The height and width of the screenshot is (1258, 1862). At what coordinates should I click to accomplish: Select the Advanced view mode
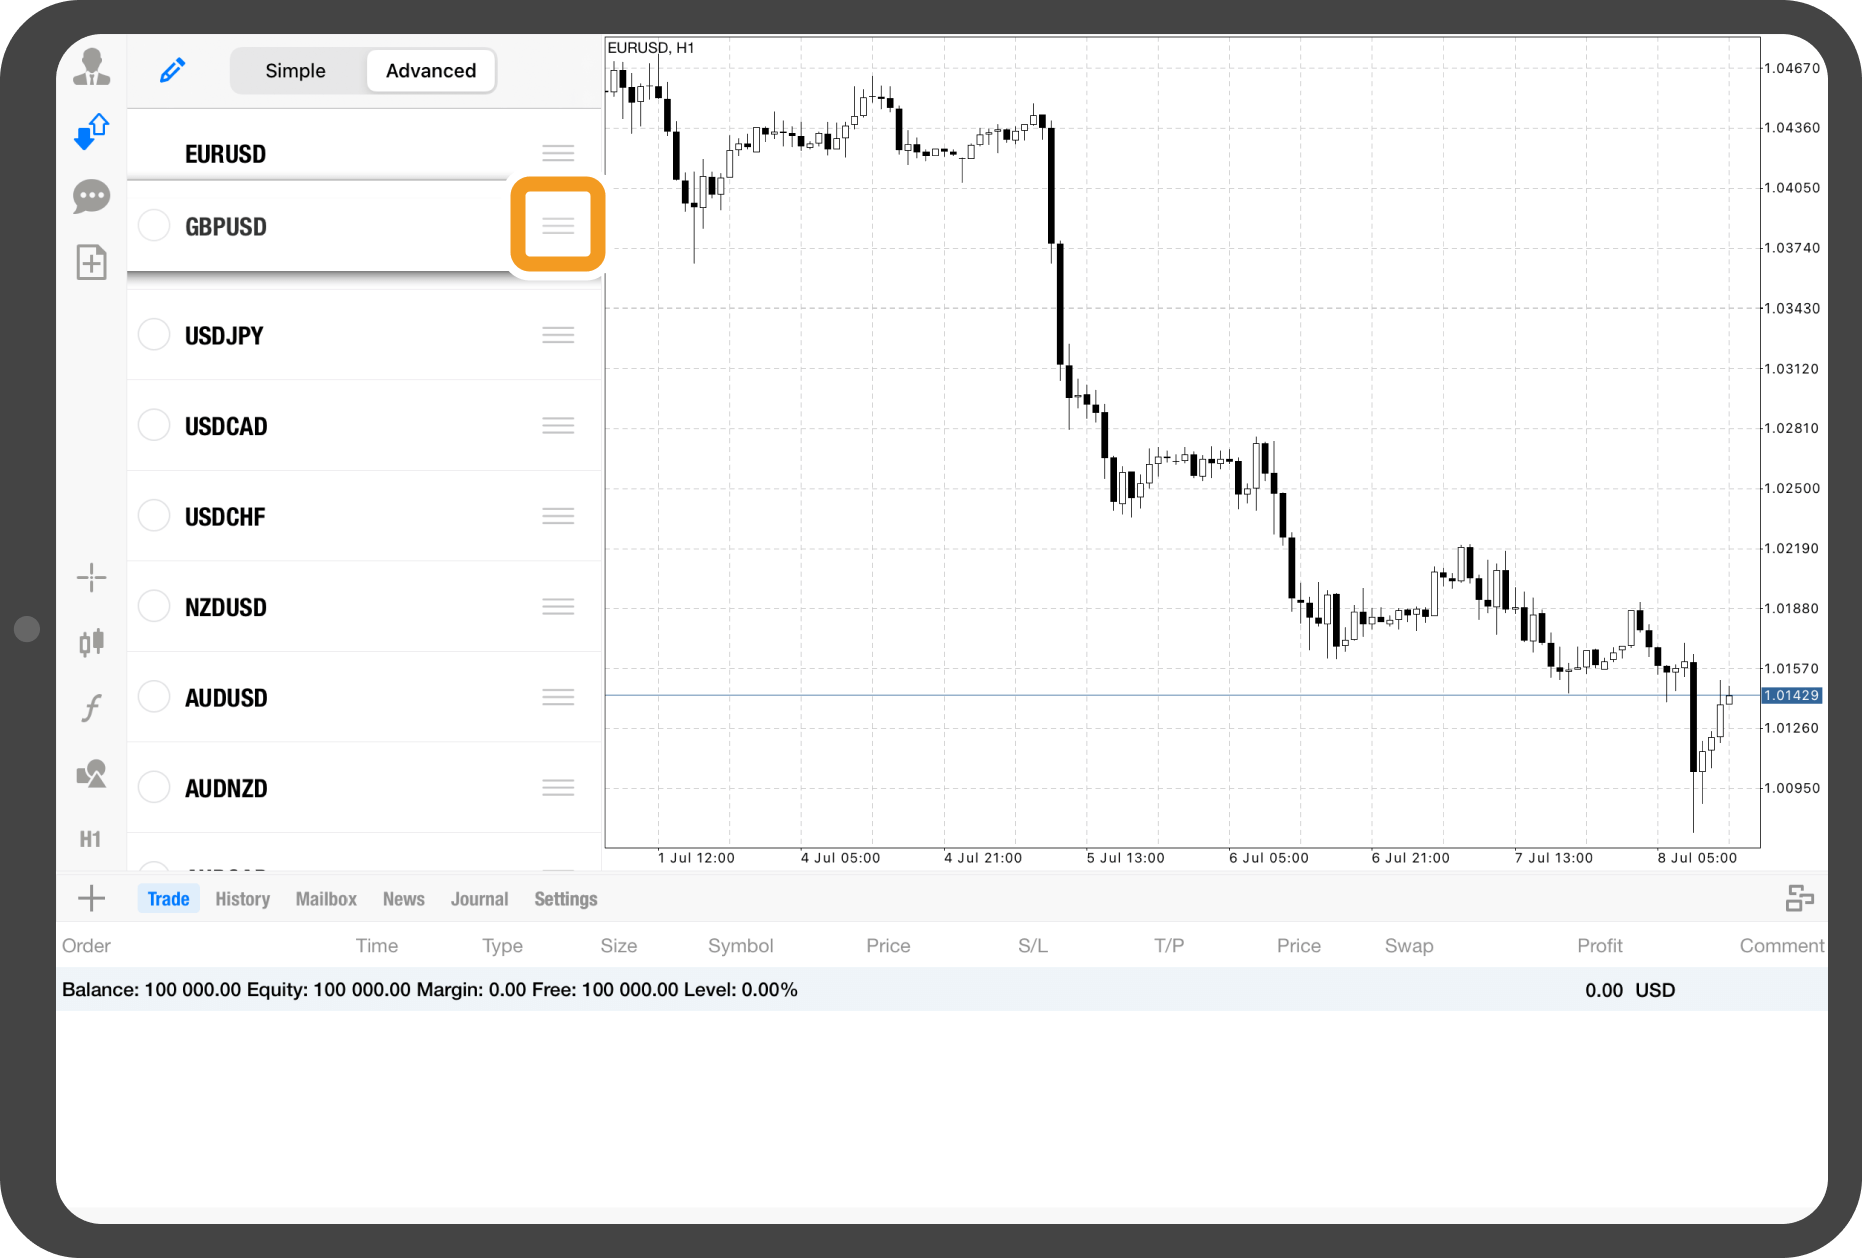431,71
